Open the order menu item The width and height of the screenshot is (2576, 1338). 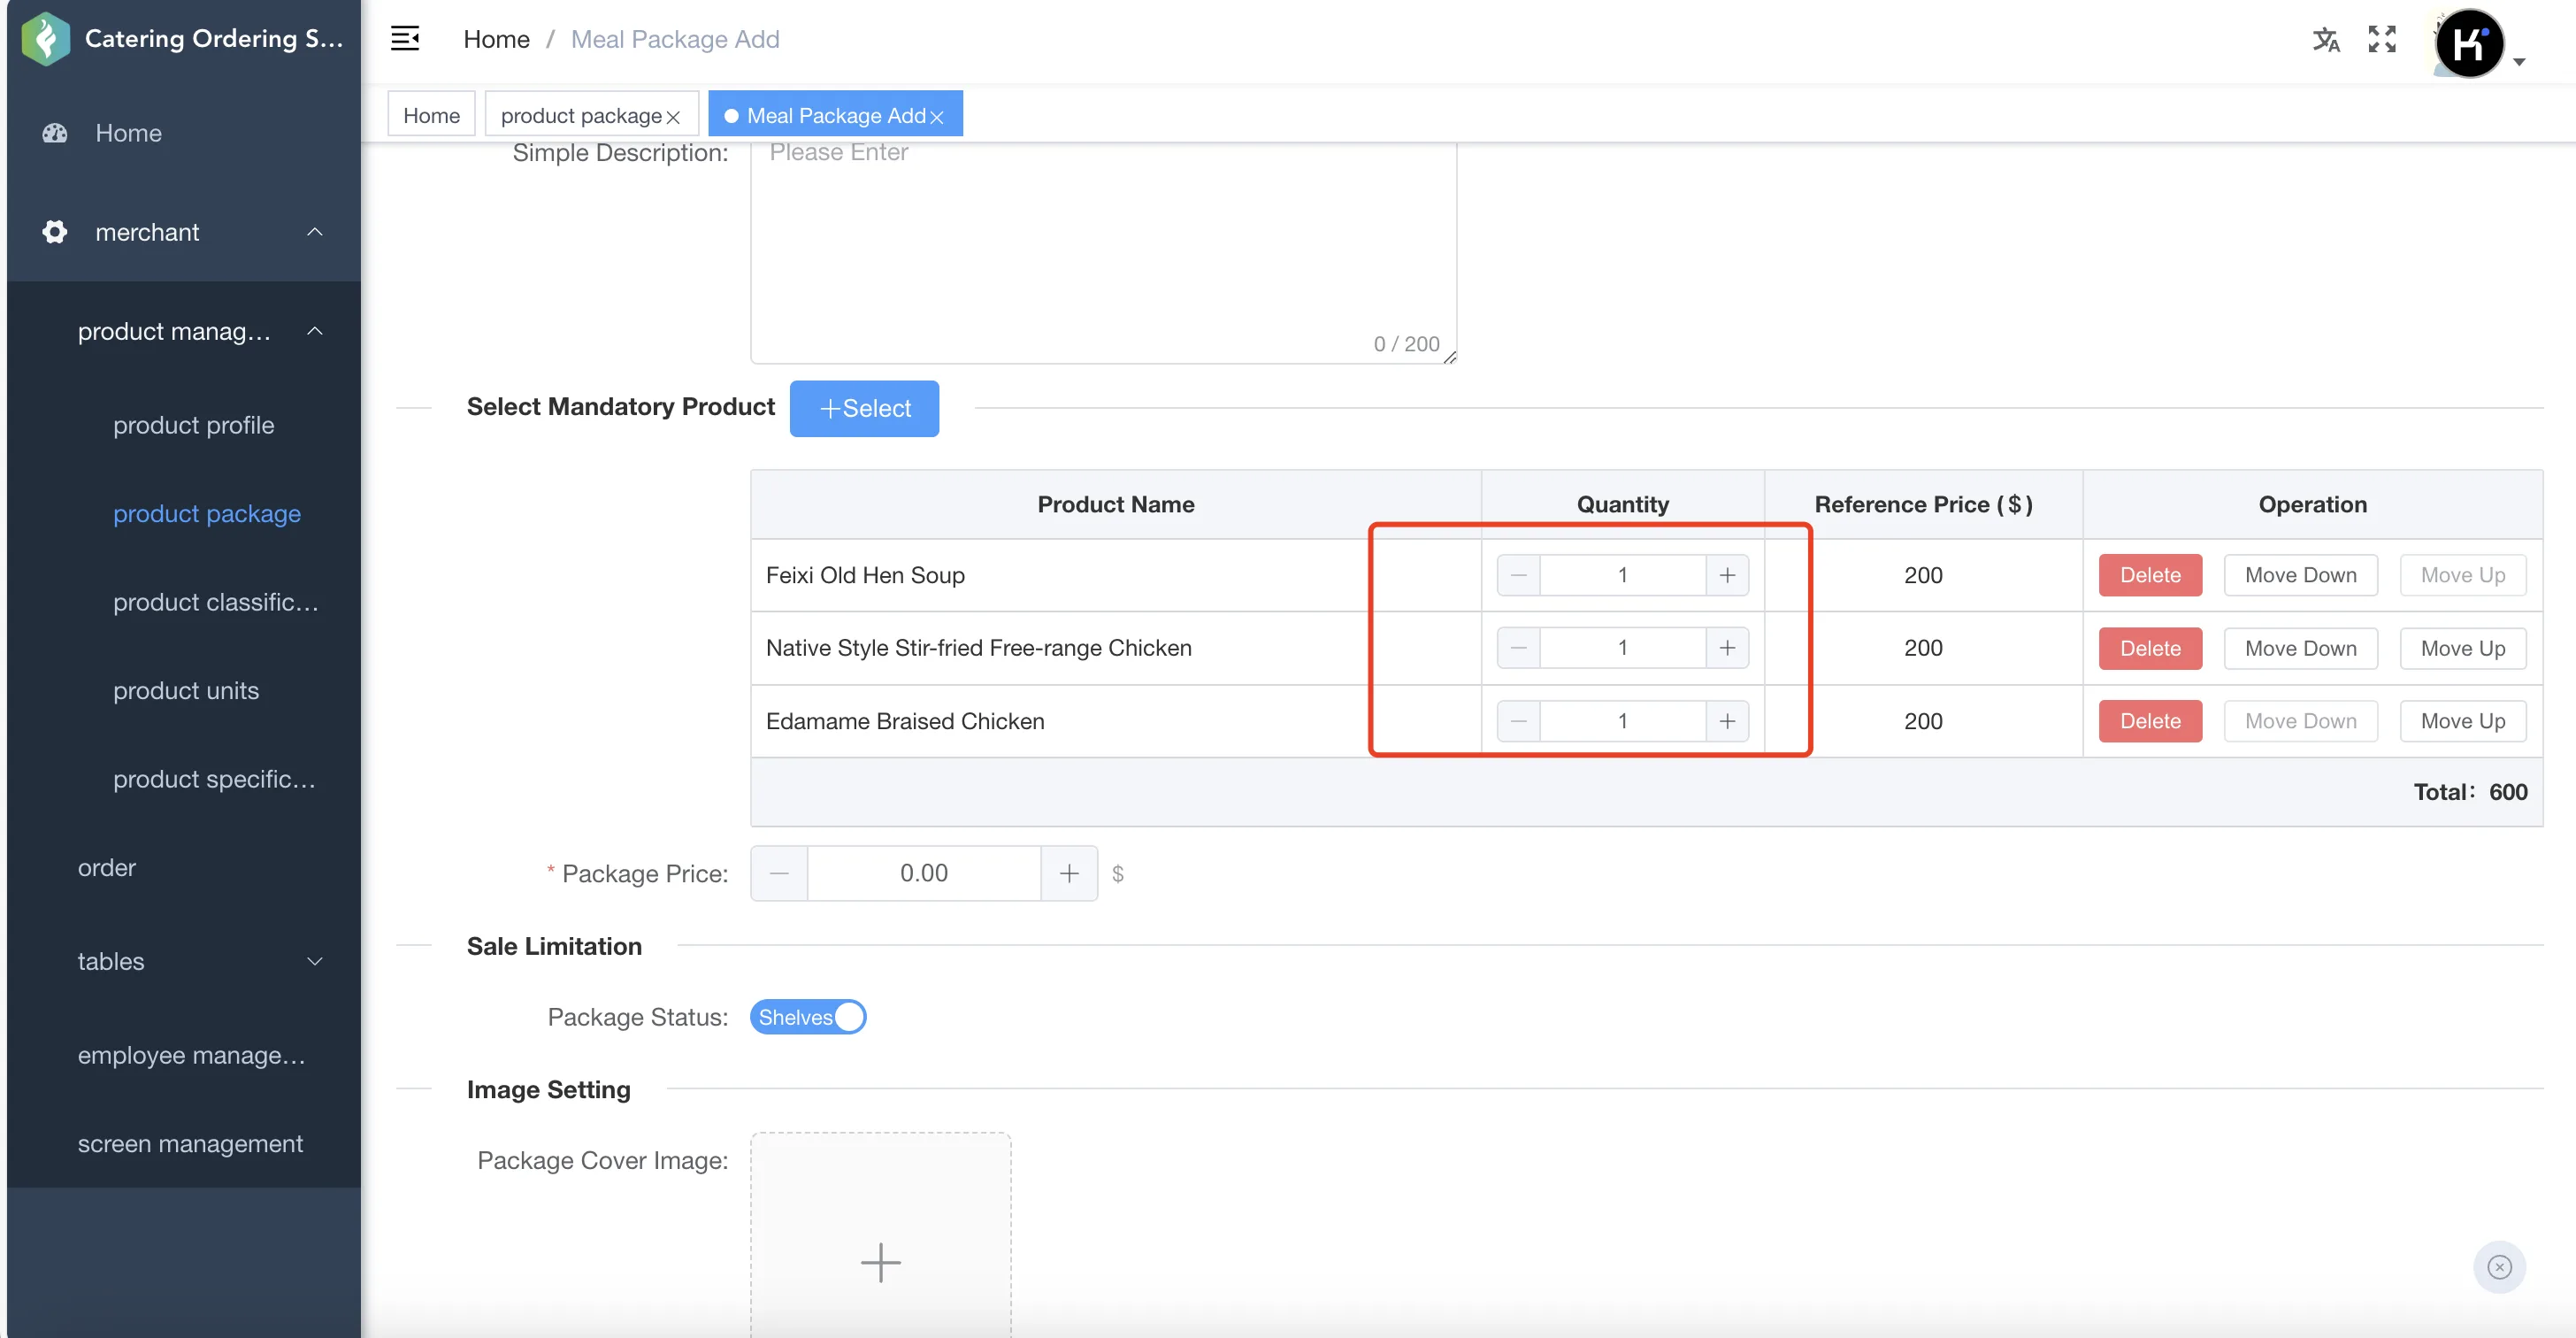point(106,868)
